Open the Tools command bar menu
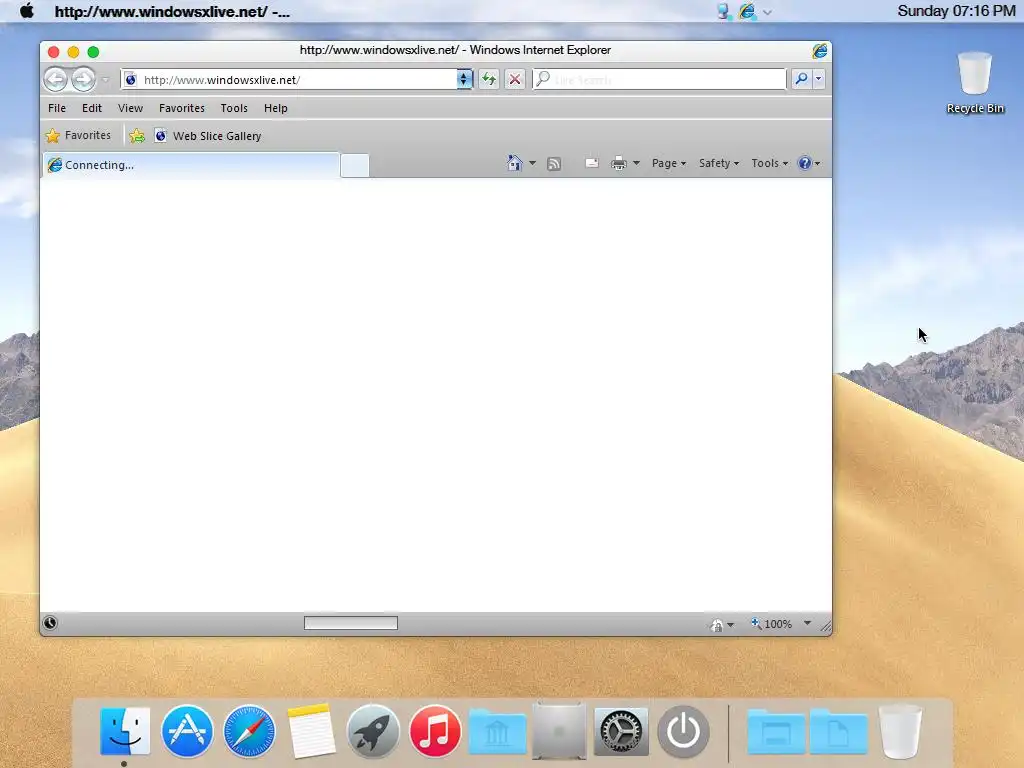This screenshot has width=1024, height=768. pos(769,163)
